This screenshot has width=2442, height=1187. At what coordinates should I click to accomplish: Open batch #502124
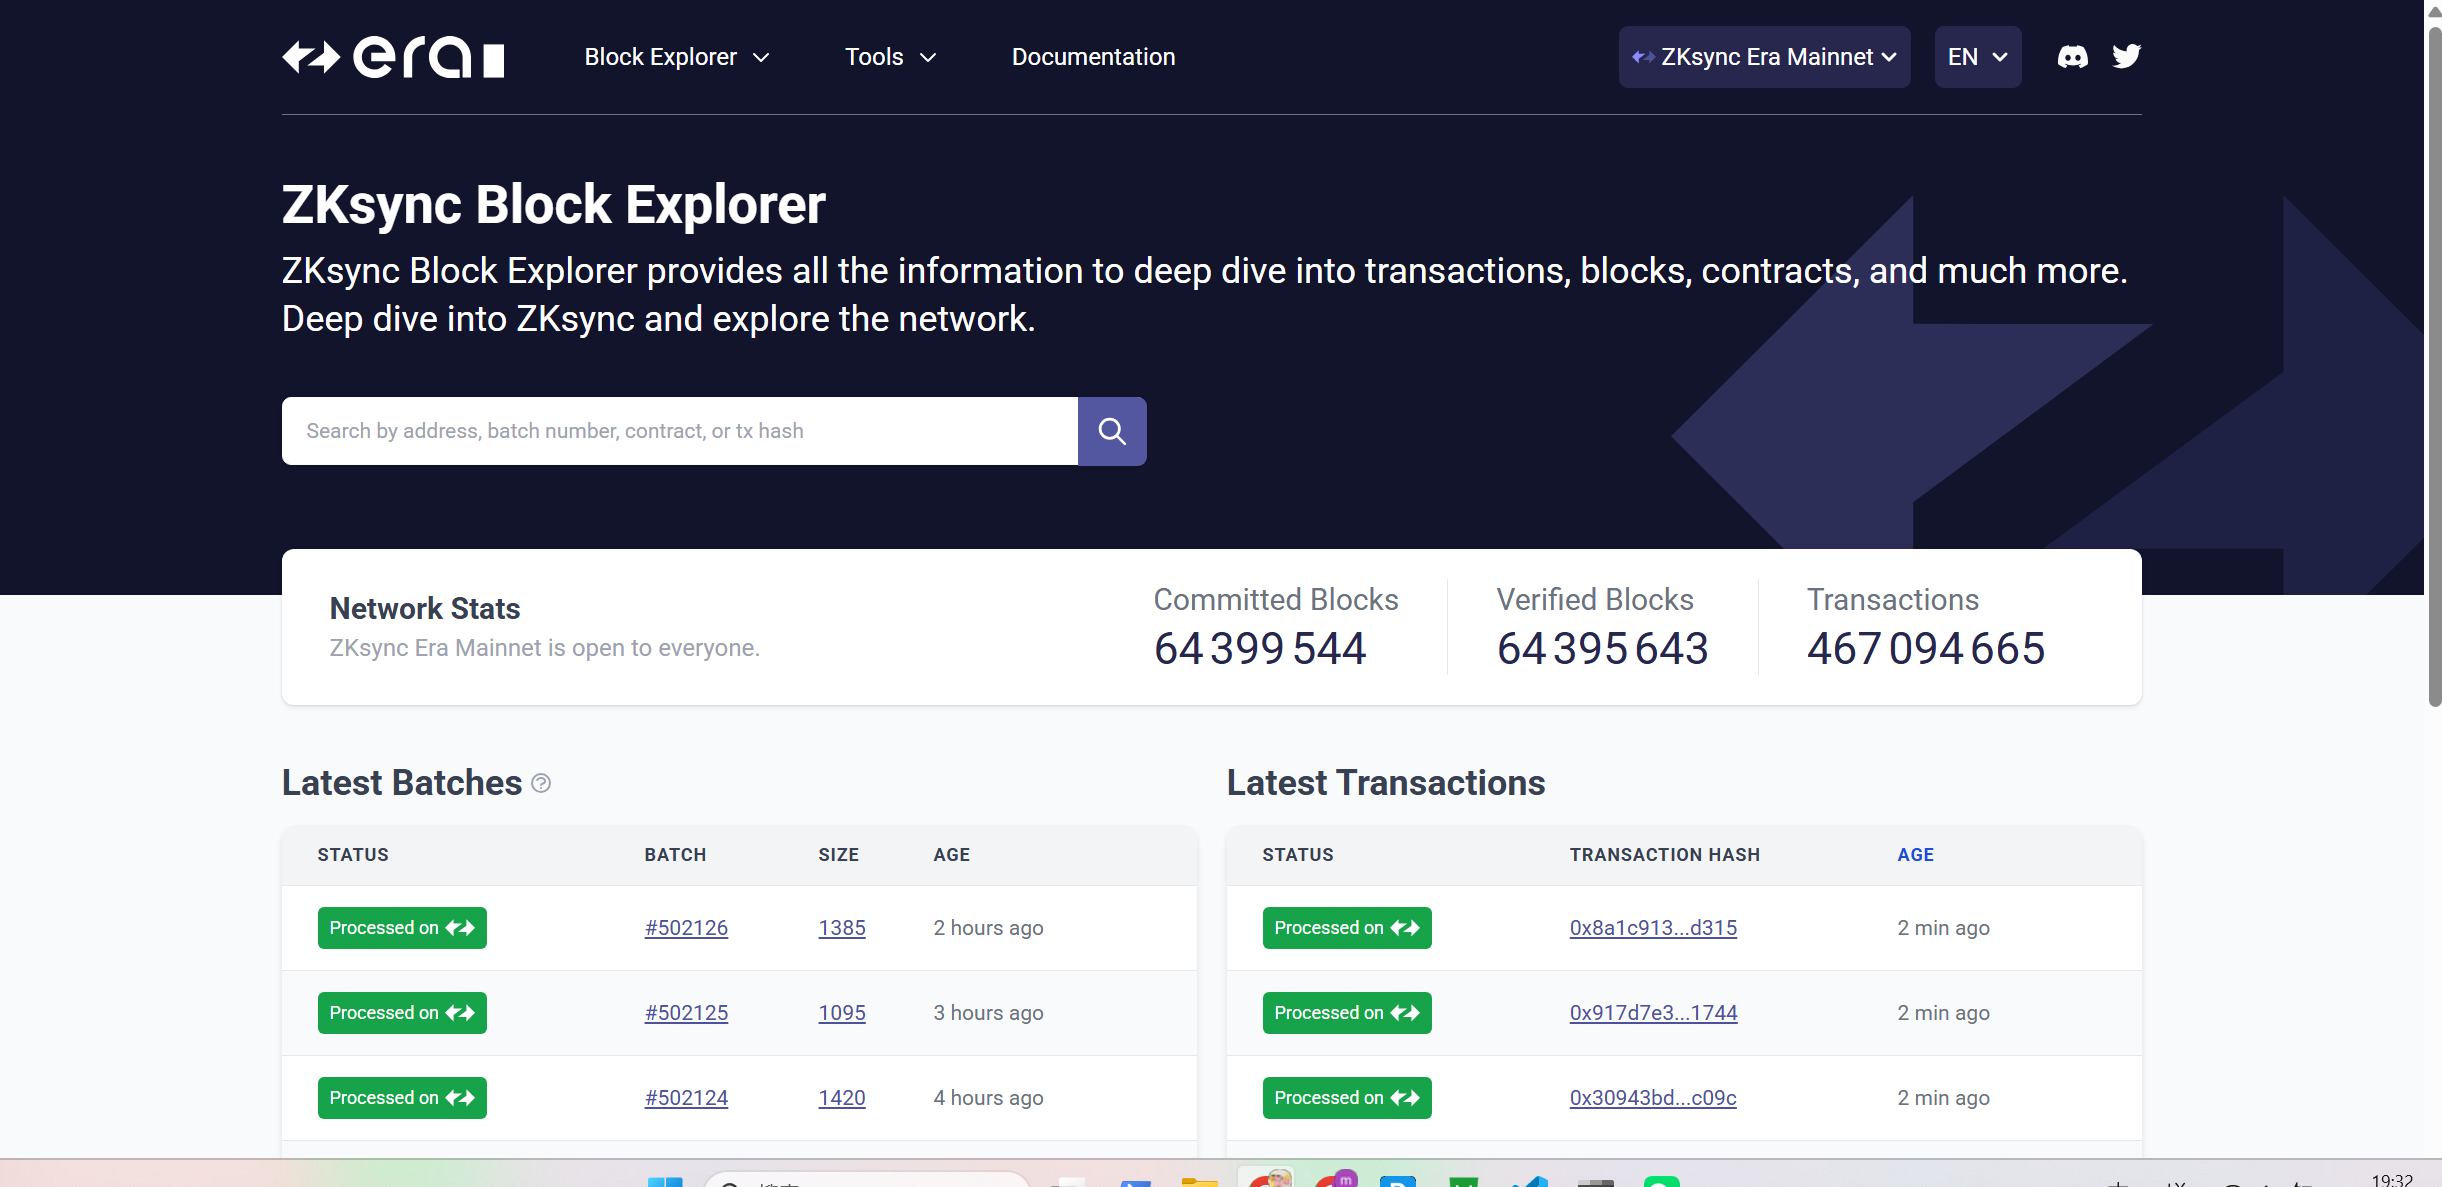[686, 1098]
